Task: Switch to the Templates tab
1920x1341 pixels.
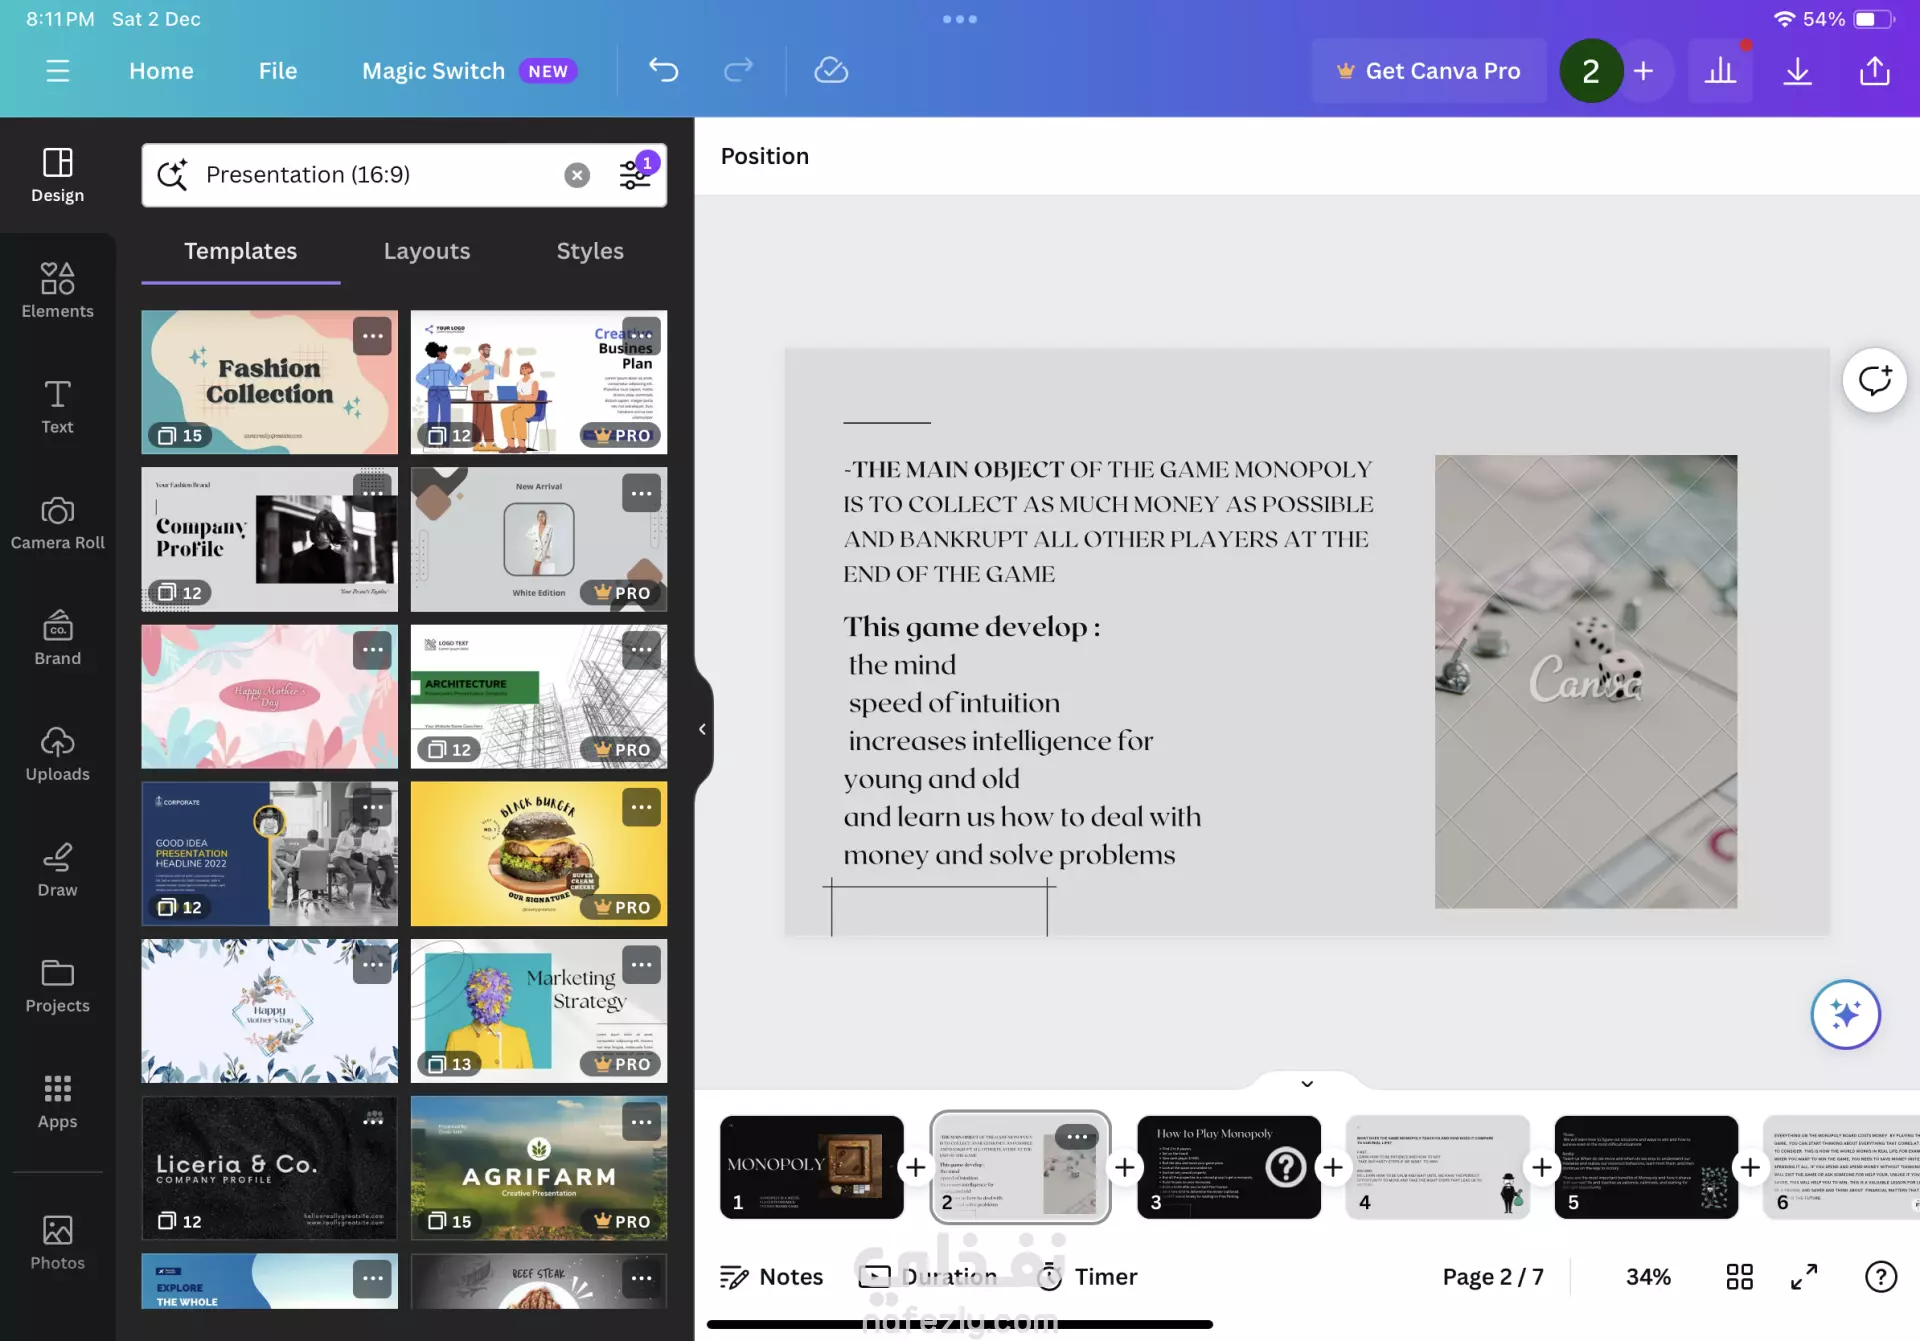Action: (240, 251)
